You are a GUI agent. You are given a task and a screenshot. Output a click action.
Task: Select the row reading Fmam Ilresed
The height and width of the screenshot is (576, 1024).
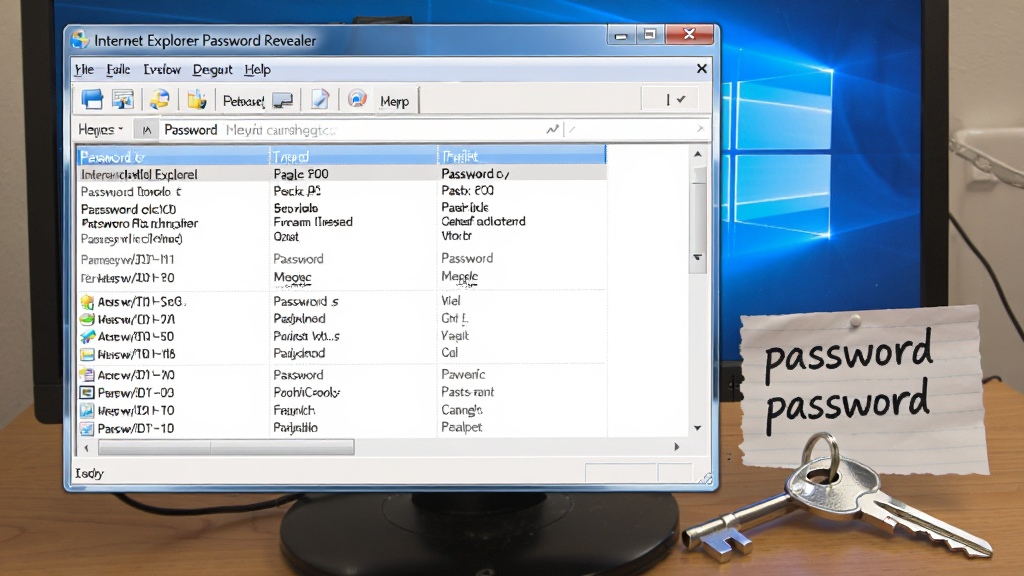coord(342,223)
